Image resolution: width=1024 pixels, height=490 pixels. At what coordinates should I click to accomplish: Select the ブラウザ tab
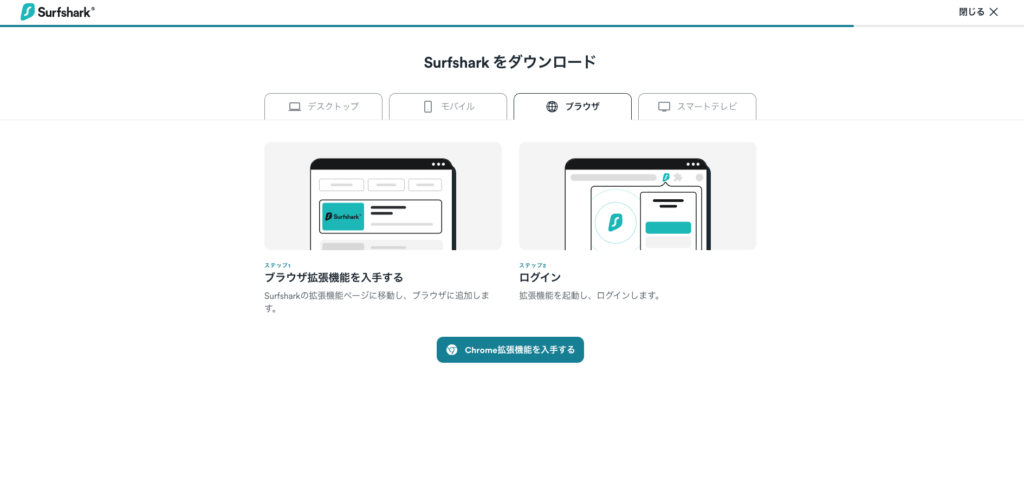[x=573, y=106]
